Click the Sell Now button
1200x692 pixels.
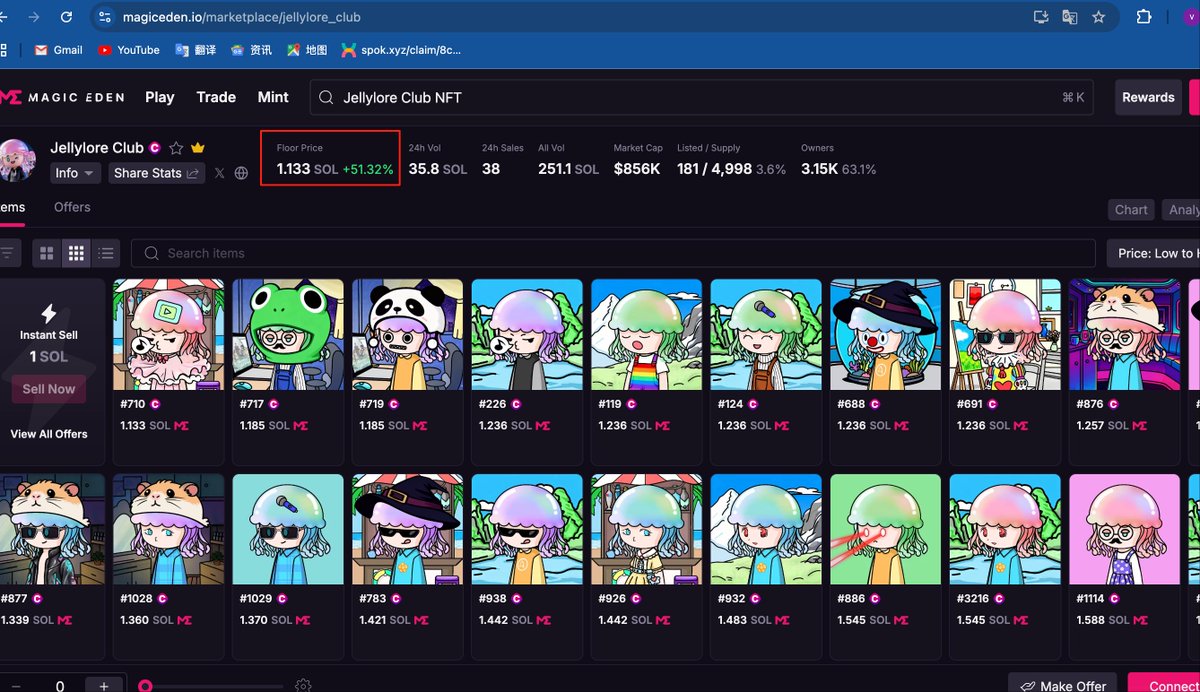[49, 389]
